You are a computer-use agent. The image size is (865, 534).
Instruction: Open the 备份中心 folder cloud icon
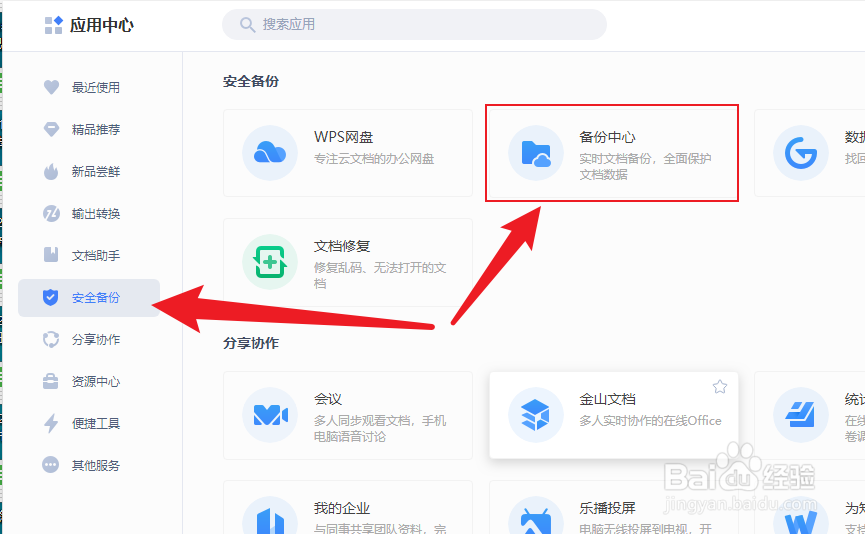click(536, 153)
